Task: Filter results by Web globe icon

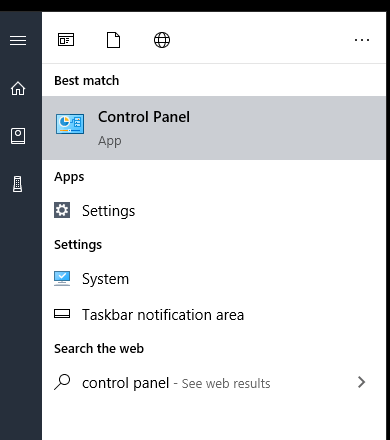Action: pos(162,40)
